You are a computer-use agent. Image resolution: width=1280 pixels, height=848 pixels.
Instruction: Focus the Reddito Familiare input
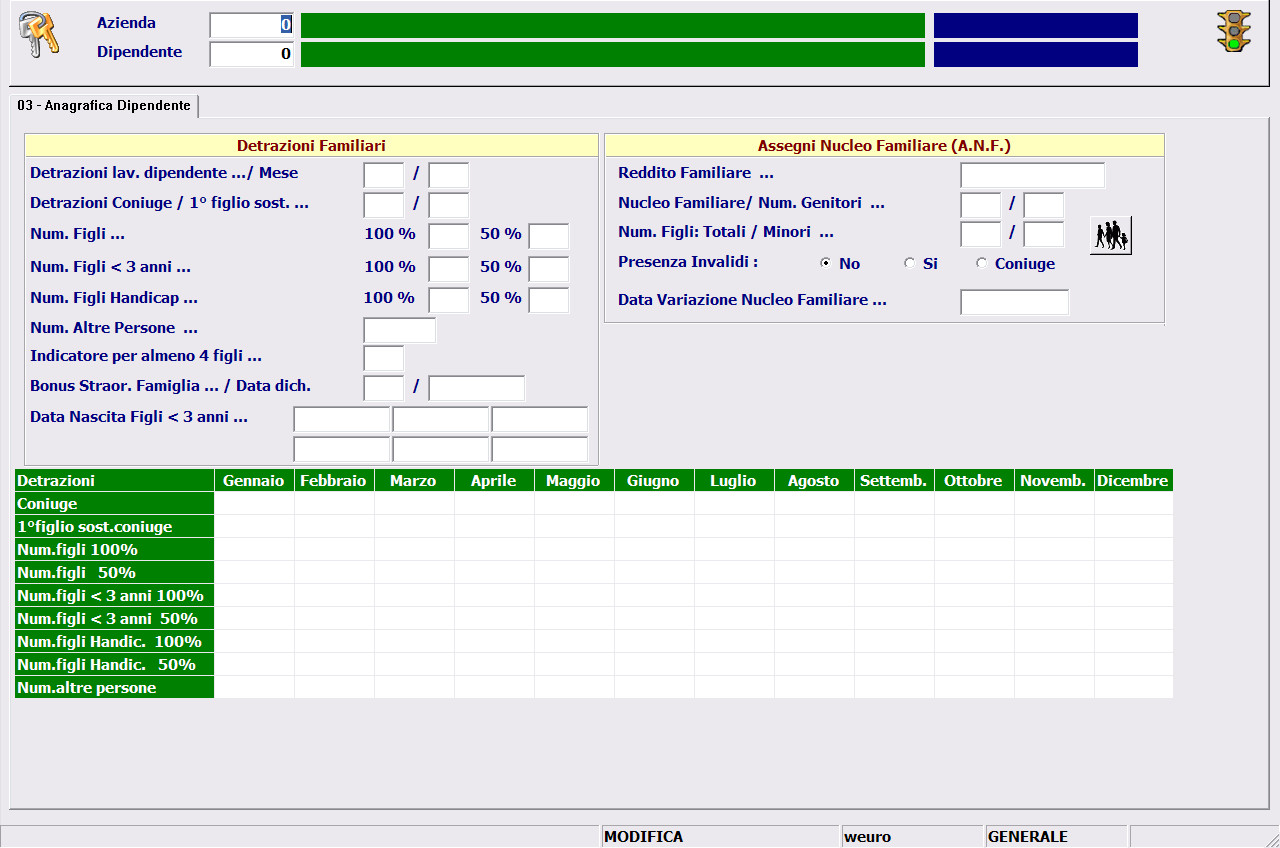(x=1032, y=175)
